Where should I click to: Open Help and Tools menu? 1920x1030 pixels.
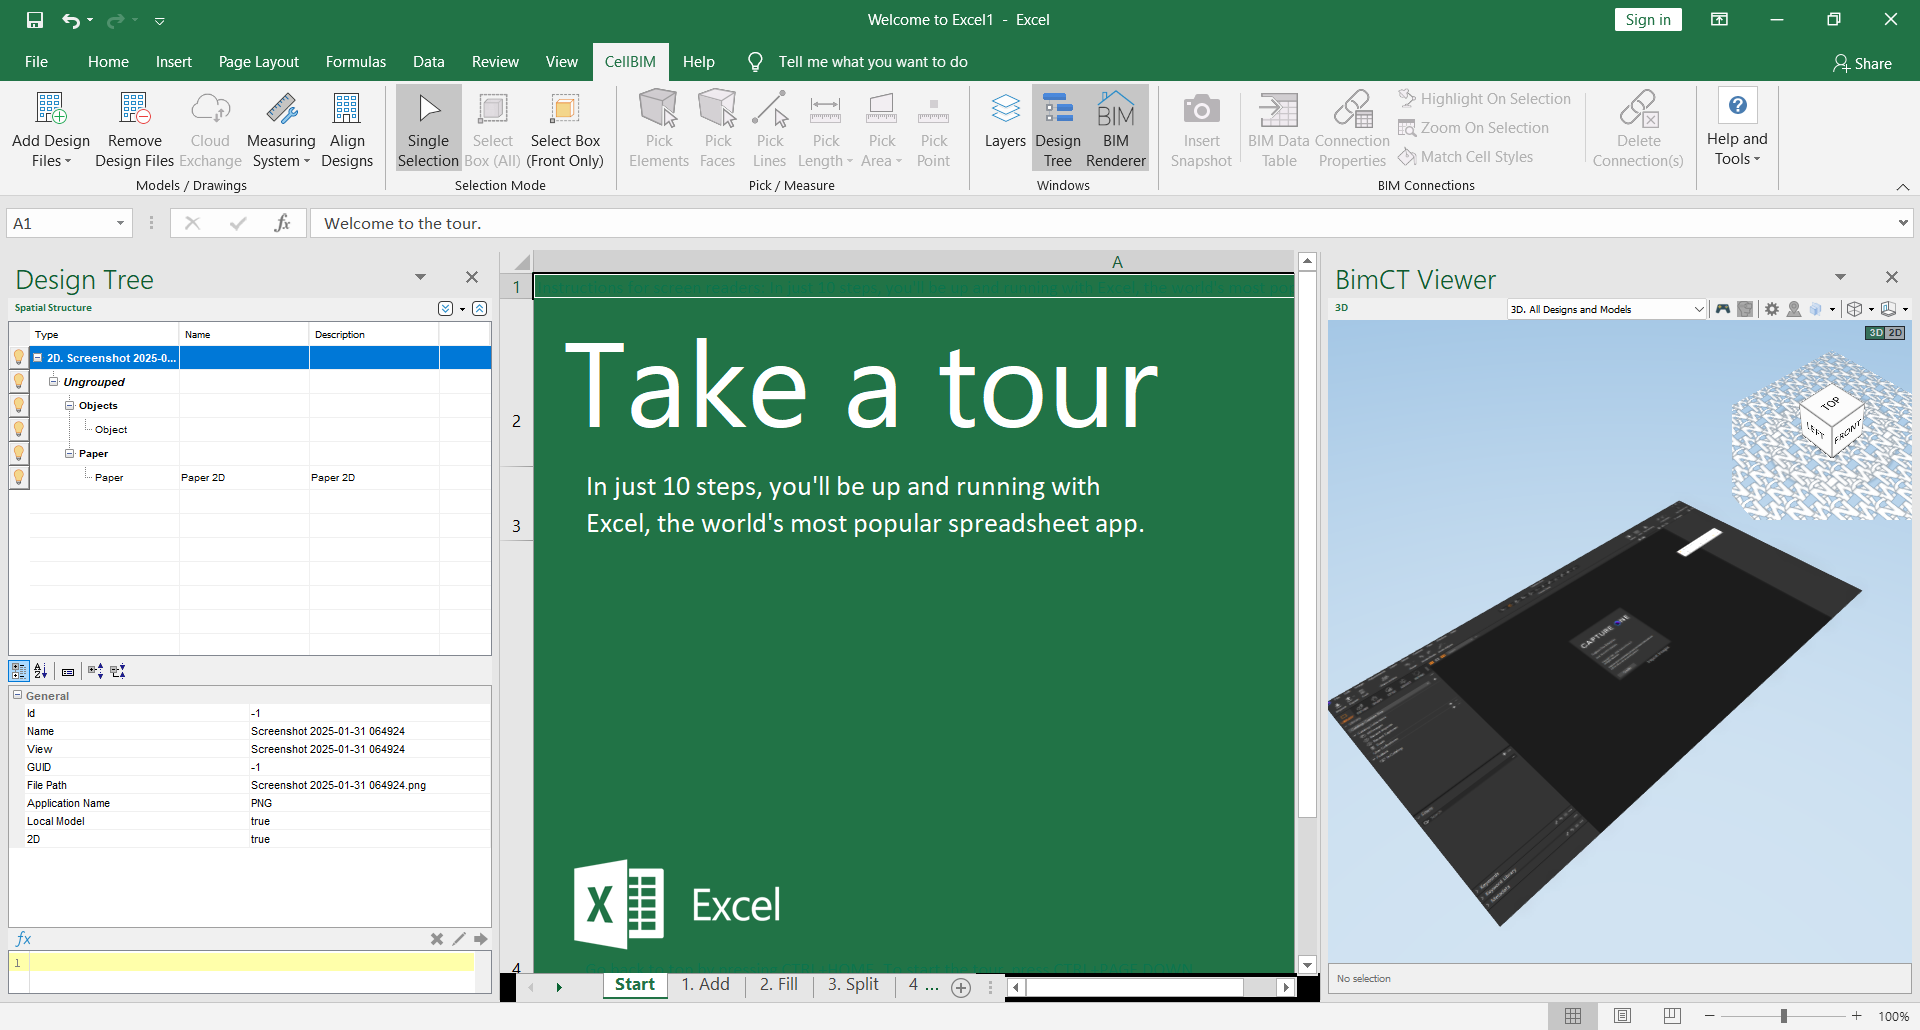coord(1737,129)
